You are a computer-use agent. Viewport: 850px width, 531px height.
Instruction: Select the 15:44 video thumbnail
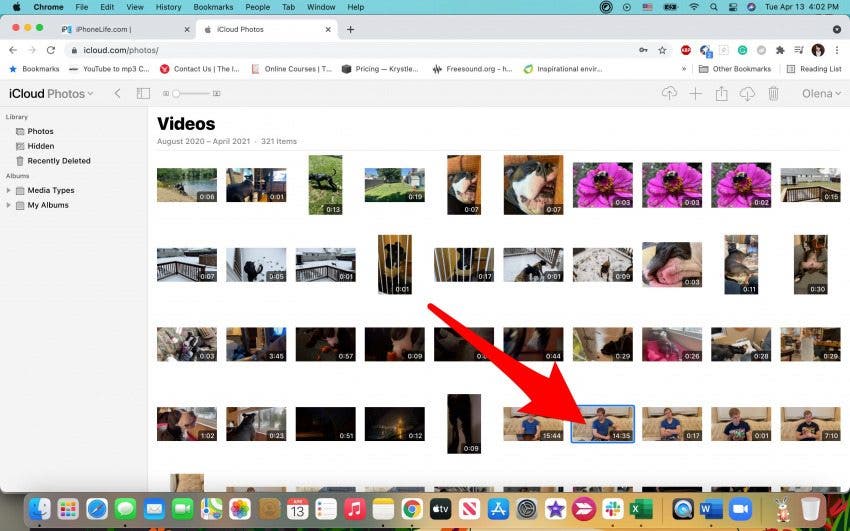tap(533, 424)
